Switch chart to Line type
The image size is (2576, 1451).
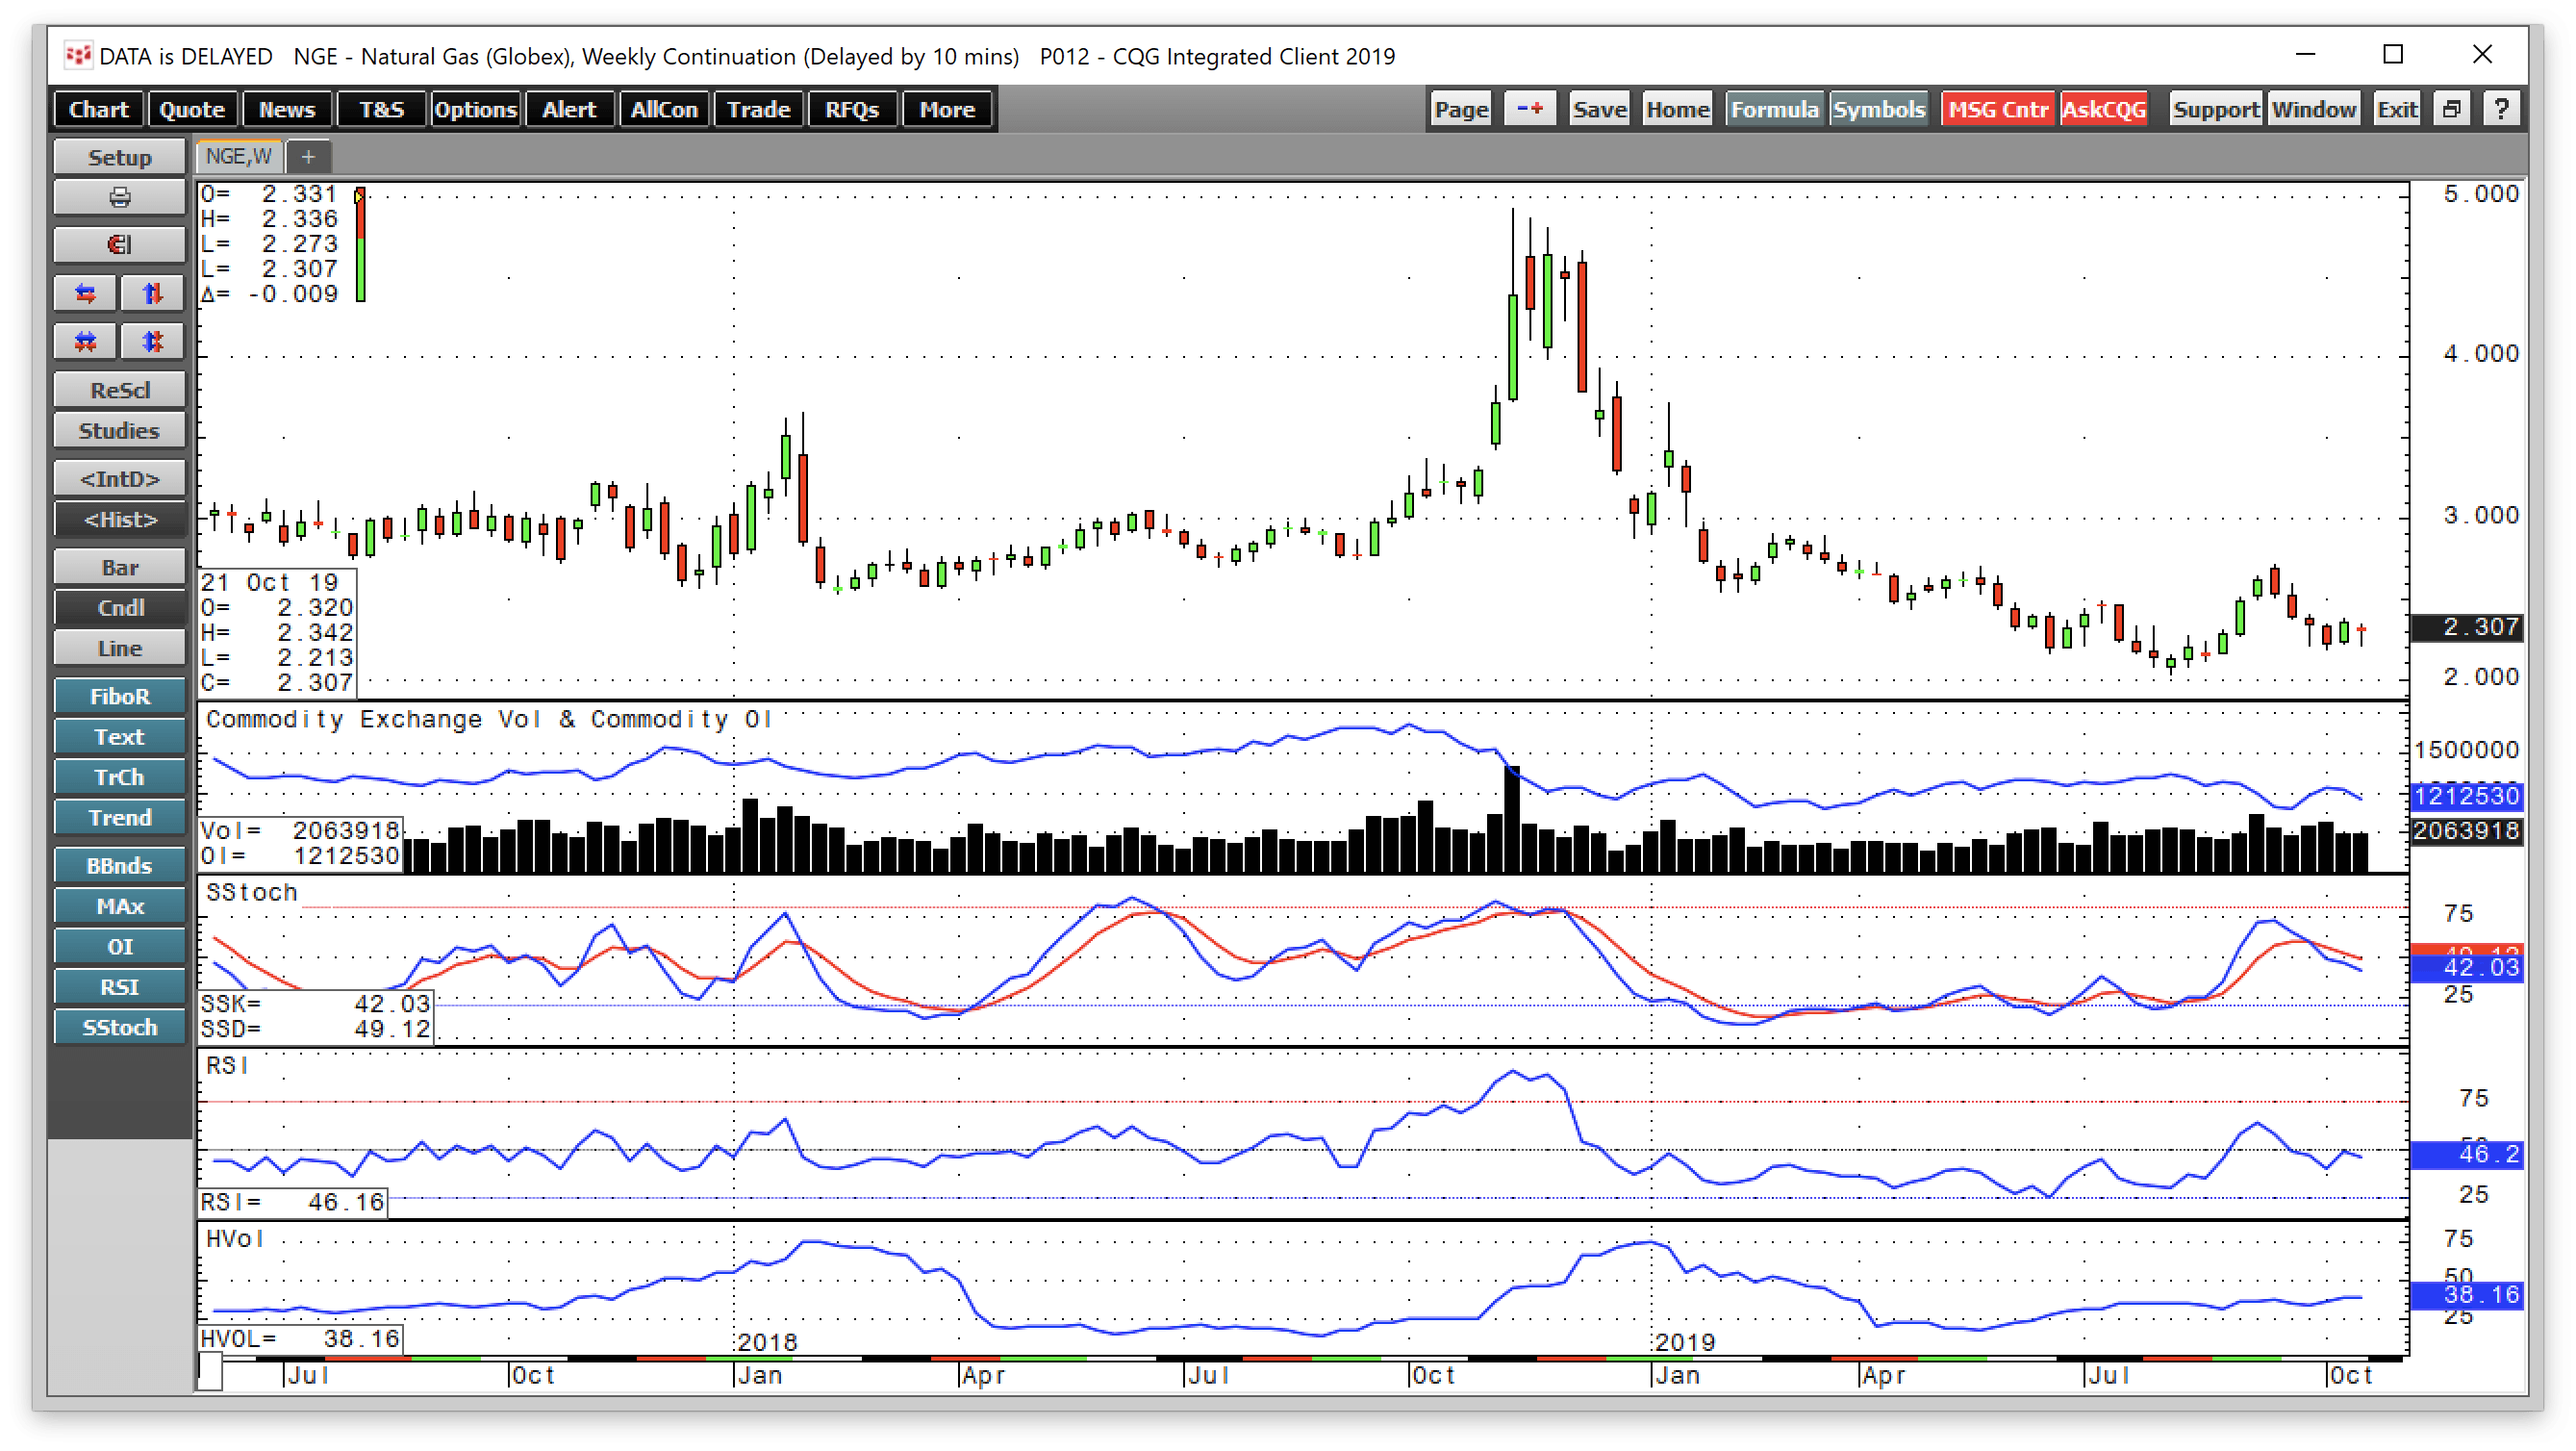[119, 649]
